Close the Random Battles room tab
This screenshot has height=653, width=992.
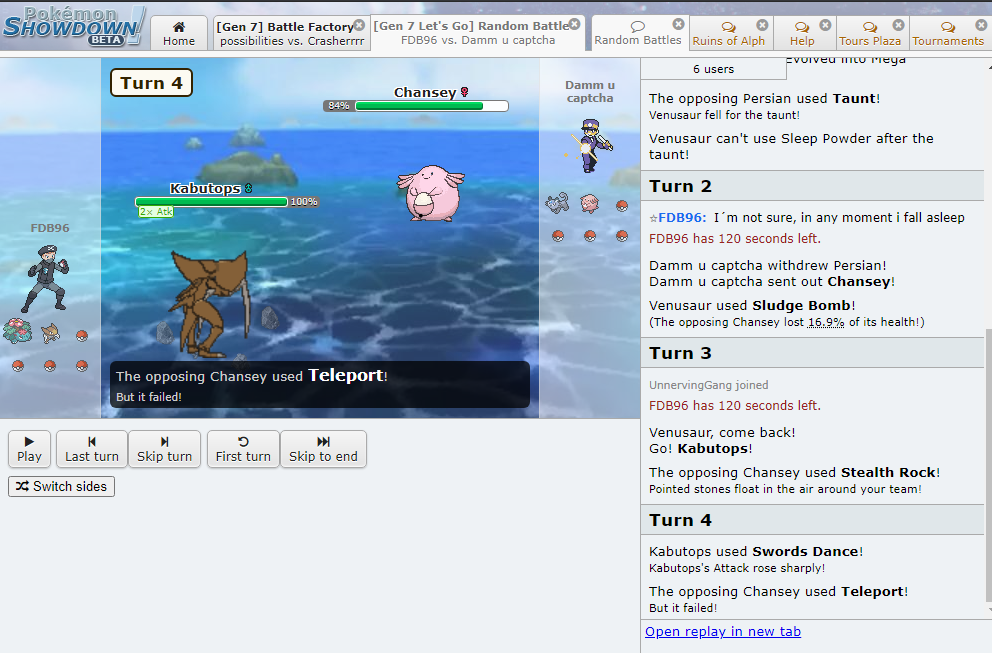tap(678, 24)
